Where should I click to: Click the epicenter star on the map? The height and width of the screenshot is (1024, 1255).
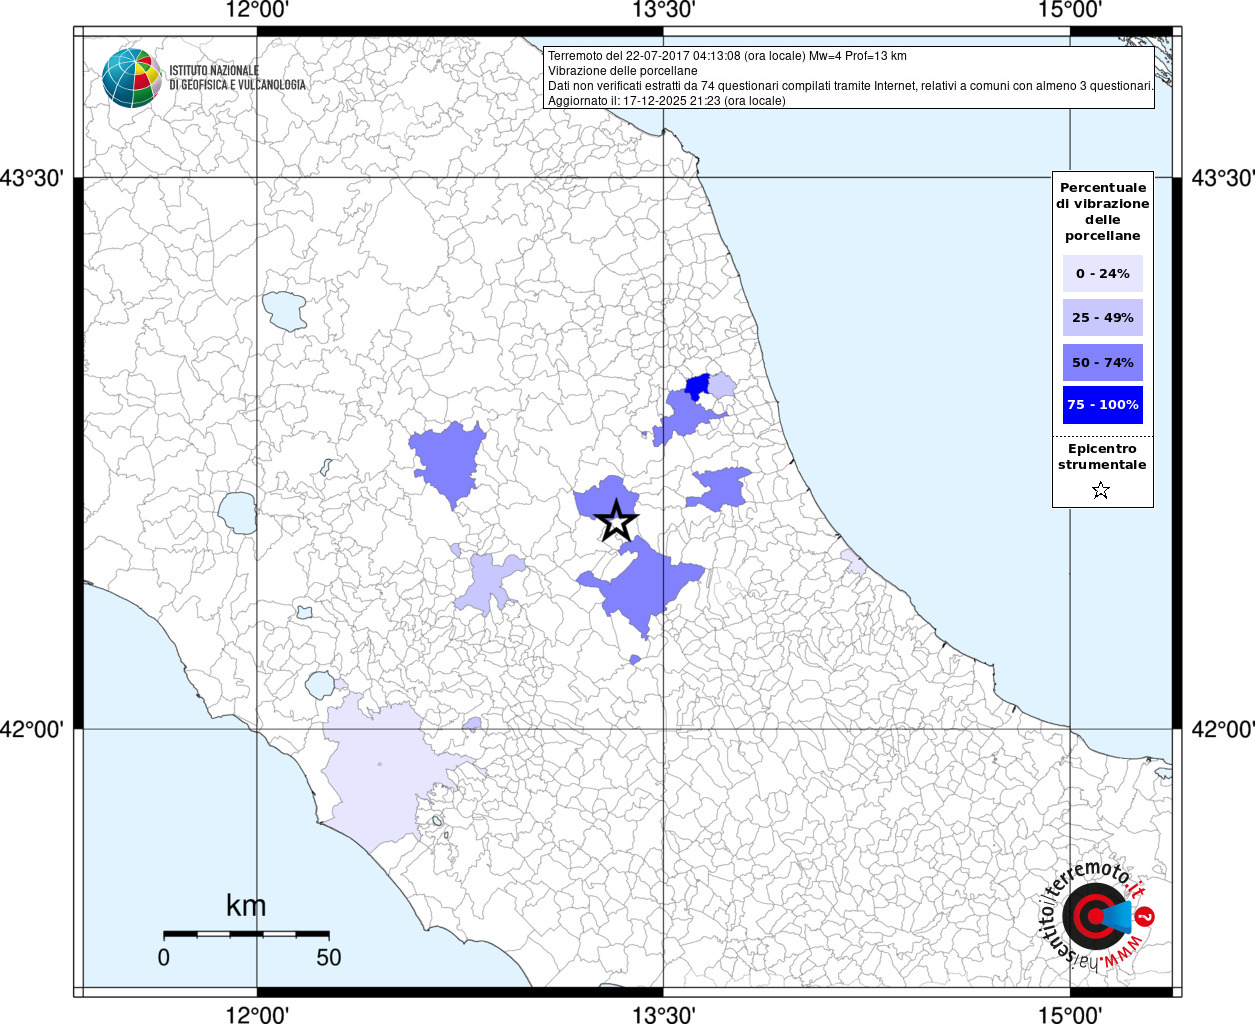pos(616,520)
